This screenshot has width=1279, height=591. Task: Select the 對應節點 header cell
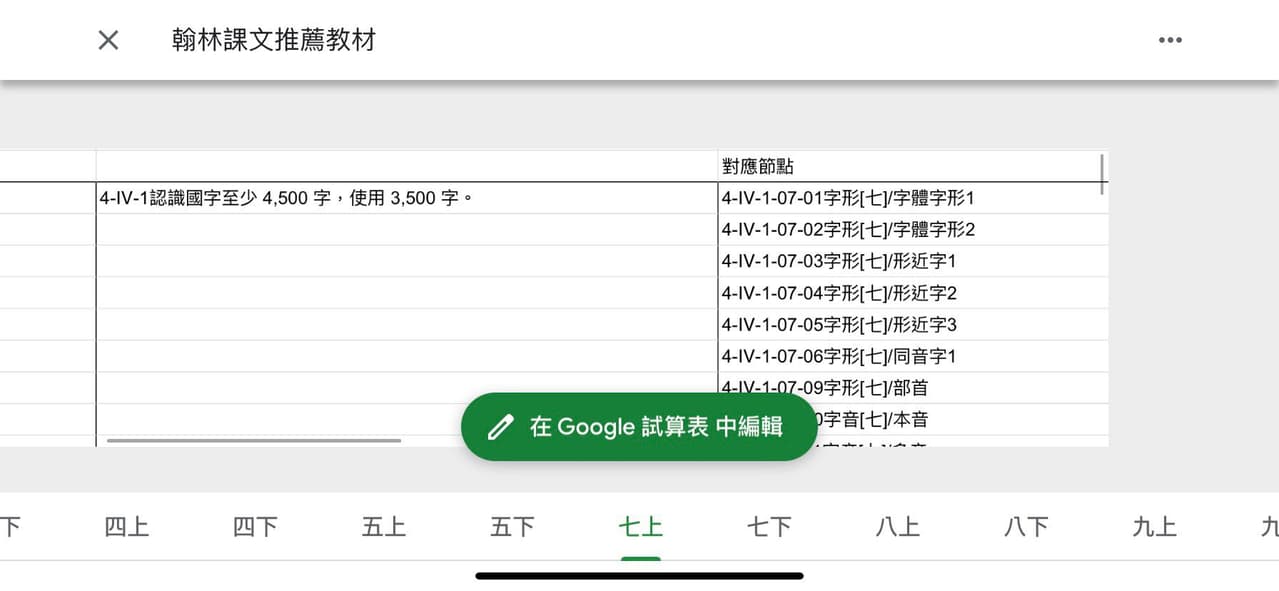912,166
